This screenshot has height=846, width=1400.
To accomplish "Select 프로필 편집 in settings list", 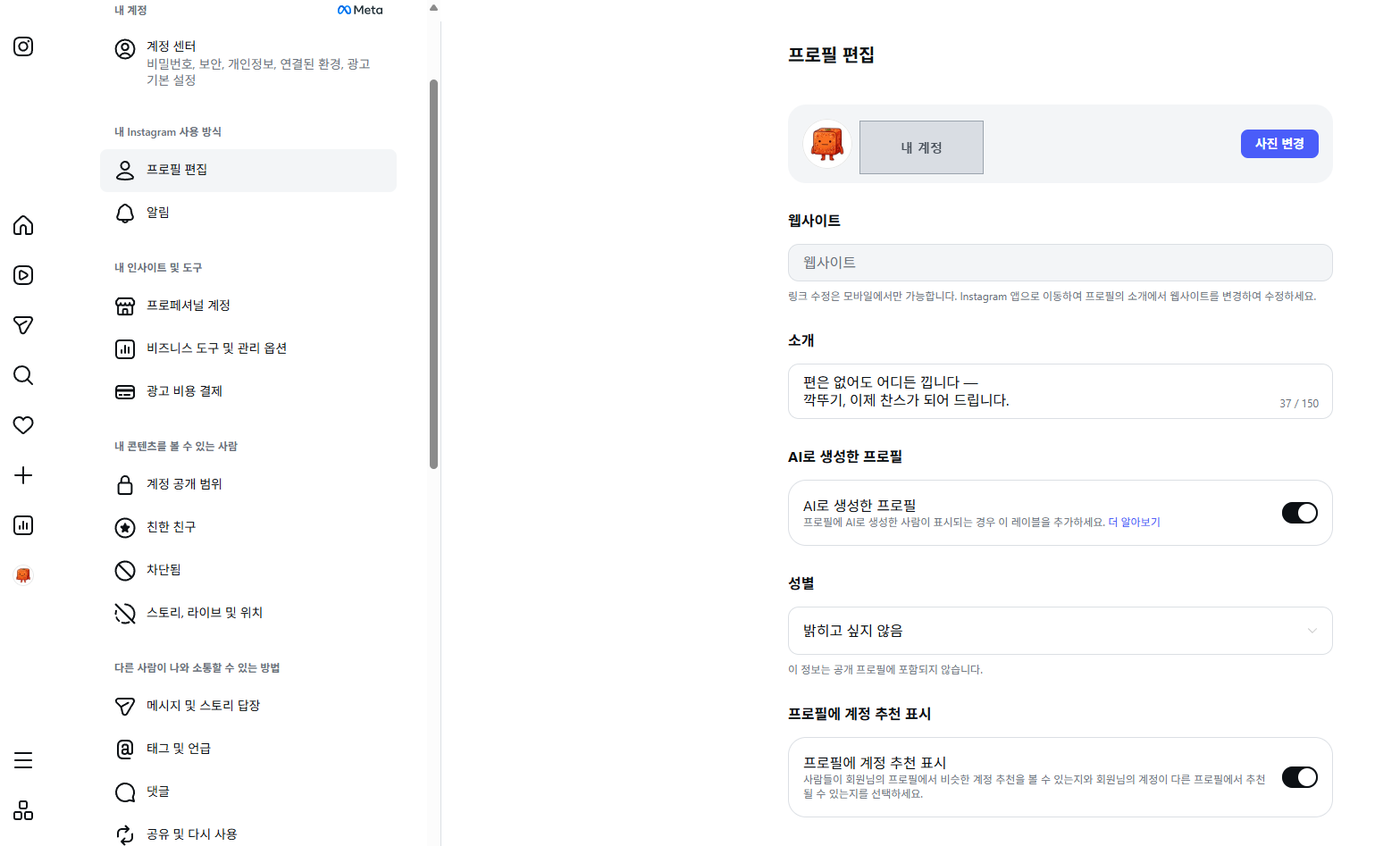I will coord(248,170).
